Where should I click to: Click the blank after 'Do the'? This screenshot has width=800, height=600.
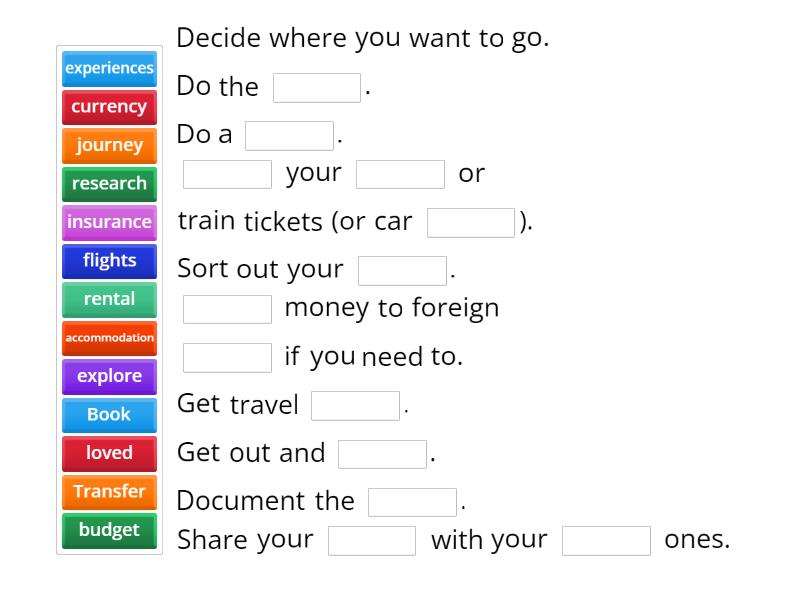tap(315, 87)
